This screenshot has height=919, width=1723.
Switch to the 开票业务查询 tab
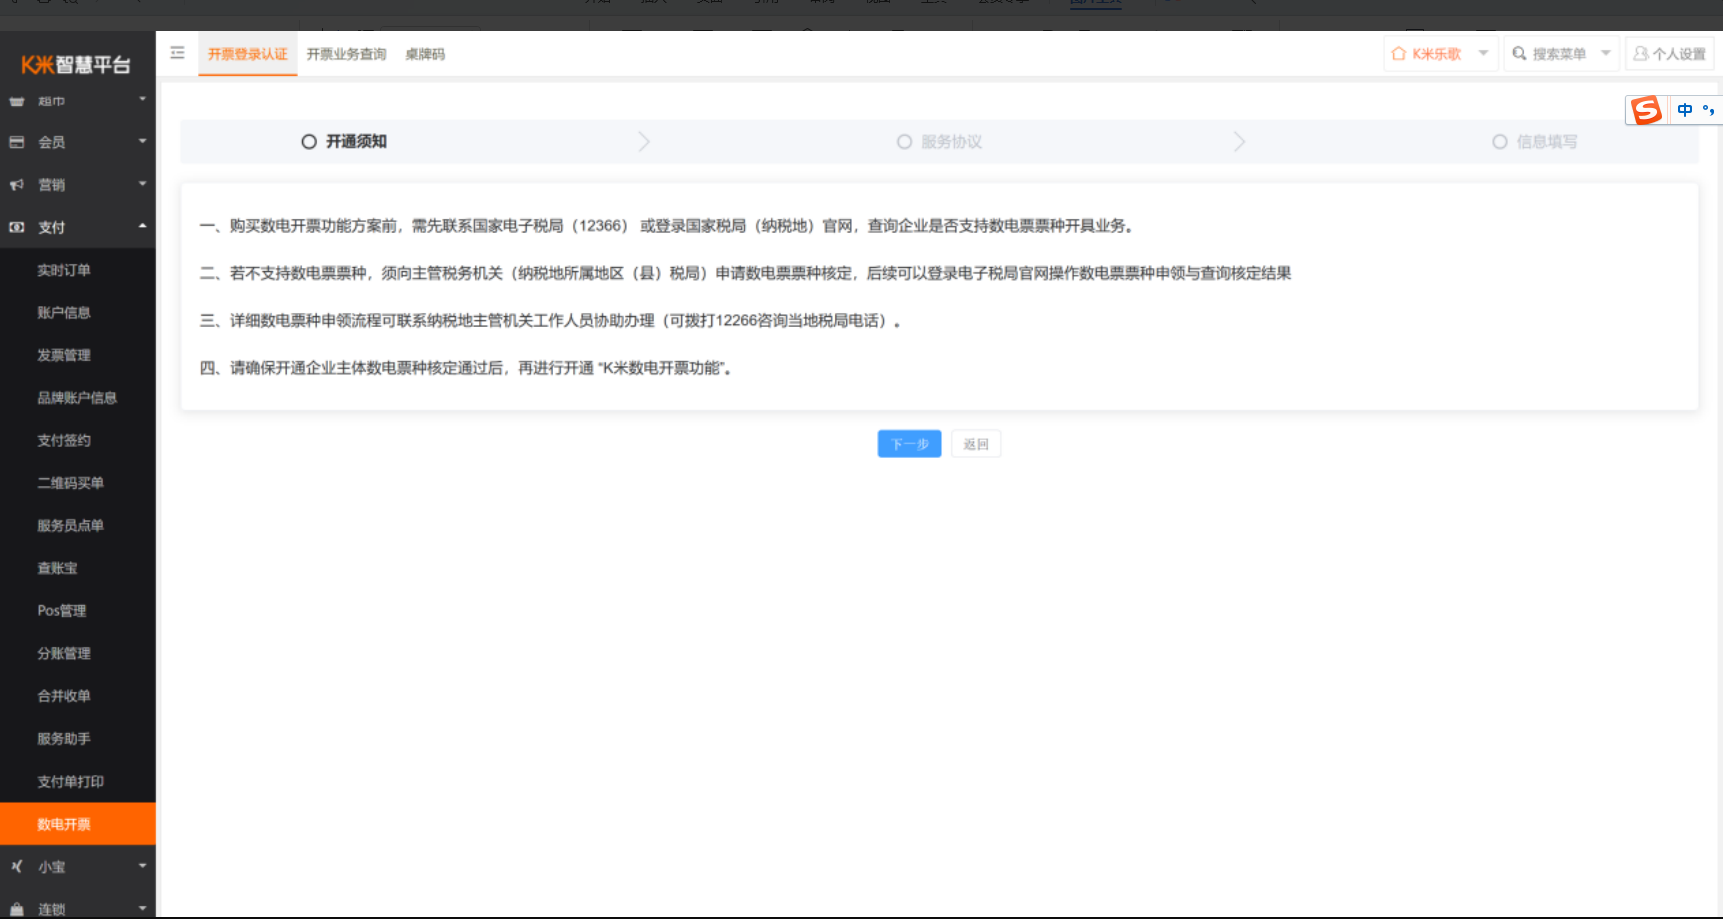point(346,54)
